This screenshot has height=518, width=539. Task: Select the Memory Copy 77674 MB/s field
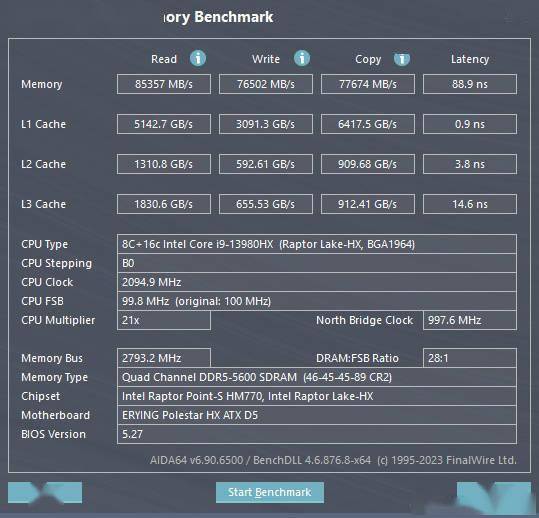(368, 84)
